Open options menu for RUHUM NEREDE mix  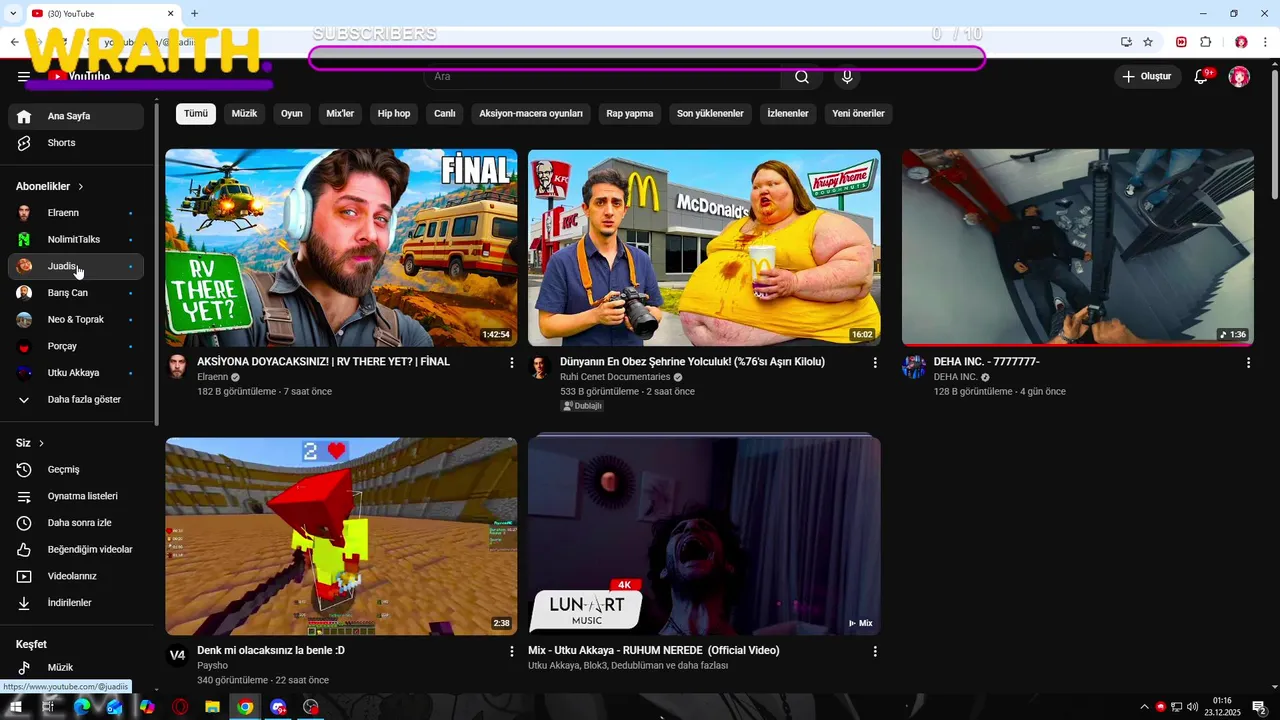click(875, 651)
